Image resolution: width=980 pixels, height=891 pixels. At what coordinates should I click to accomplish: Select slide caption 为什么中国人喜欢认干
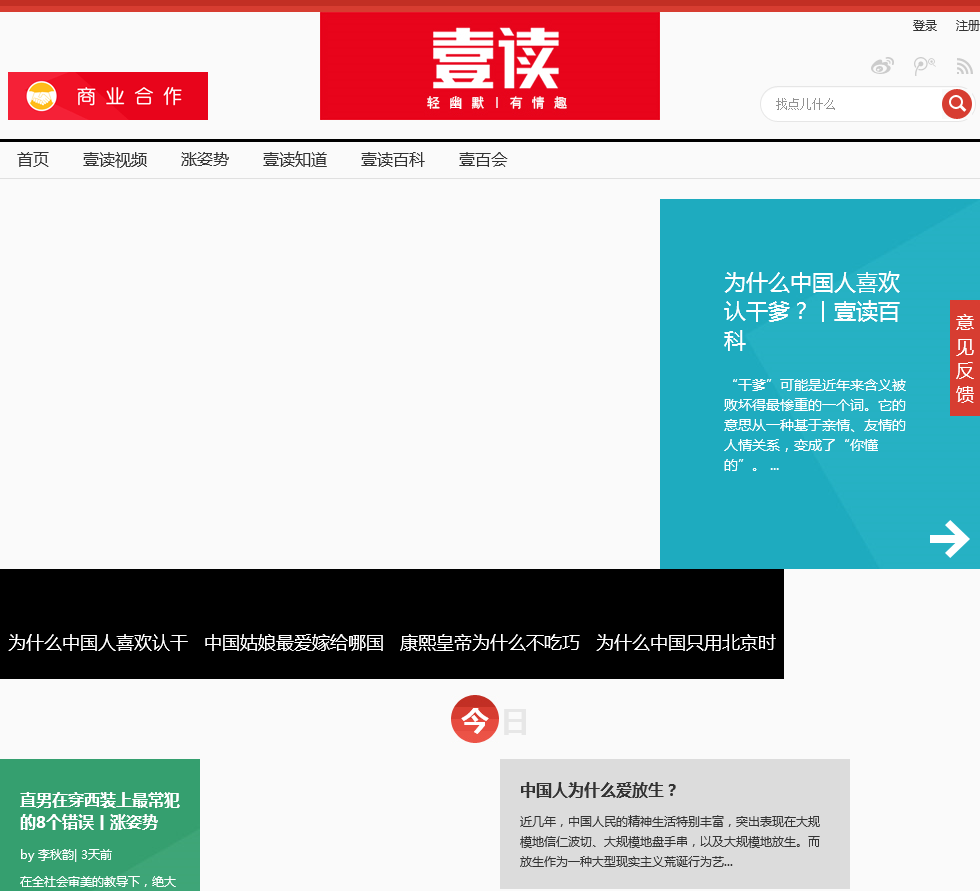tap(98, 642)
